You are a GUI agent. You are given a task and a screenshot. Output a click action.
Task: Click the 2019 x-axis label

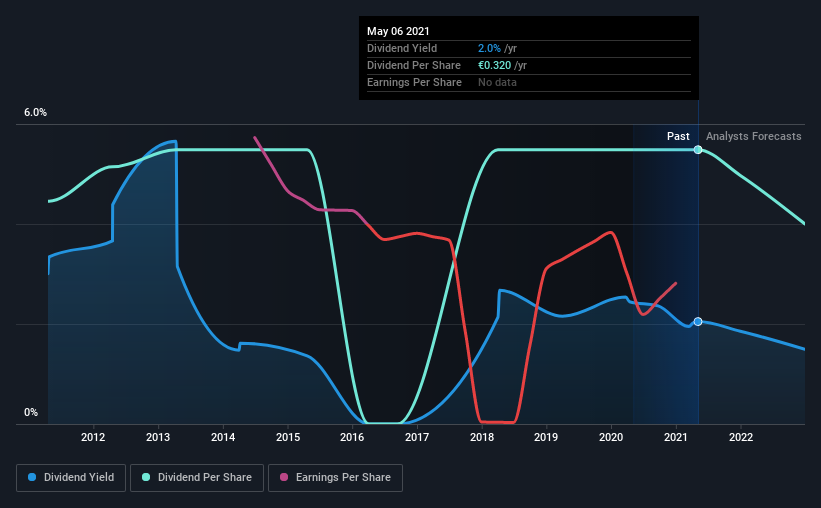coord(546,437)
